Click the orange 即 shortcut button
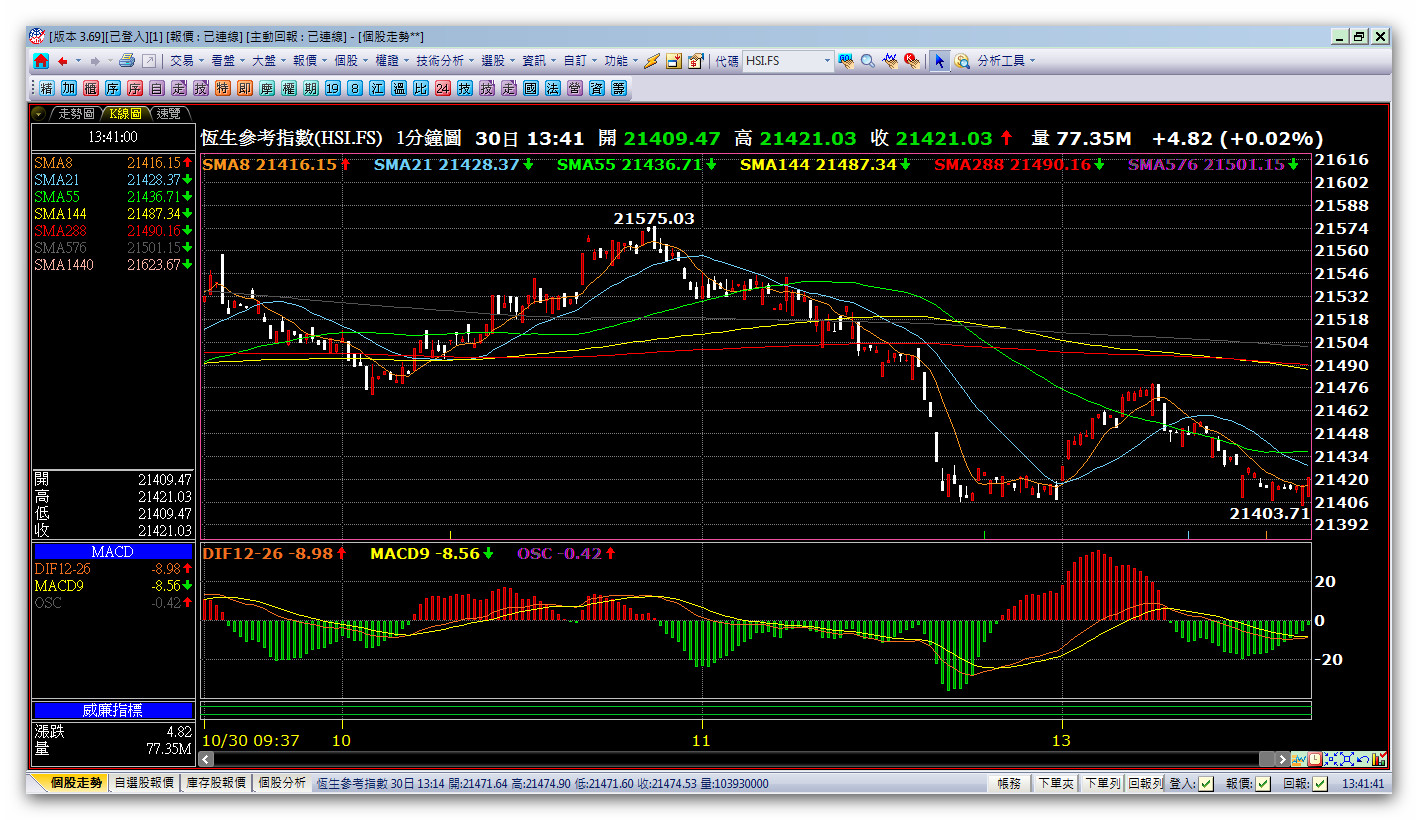 pos(244,88)
